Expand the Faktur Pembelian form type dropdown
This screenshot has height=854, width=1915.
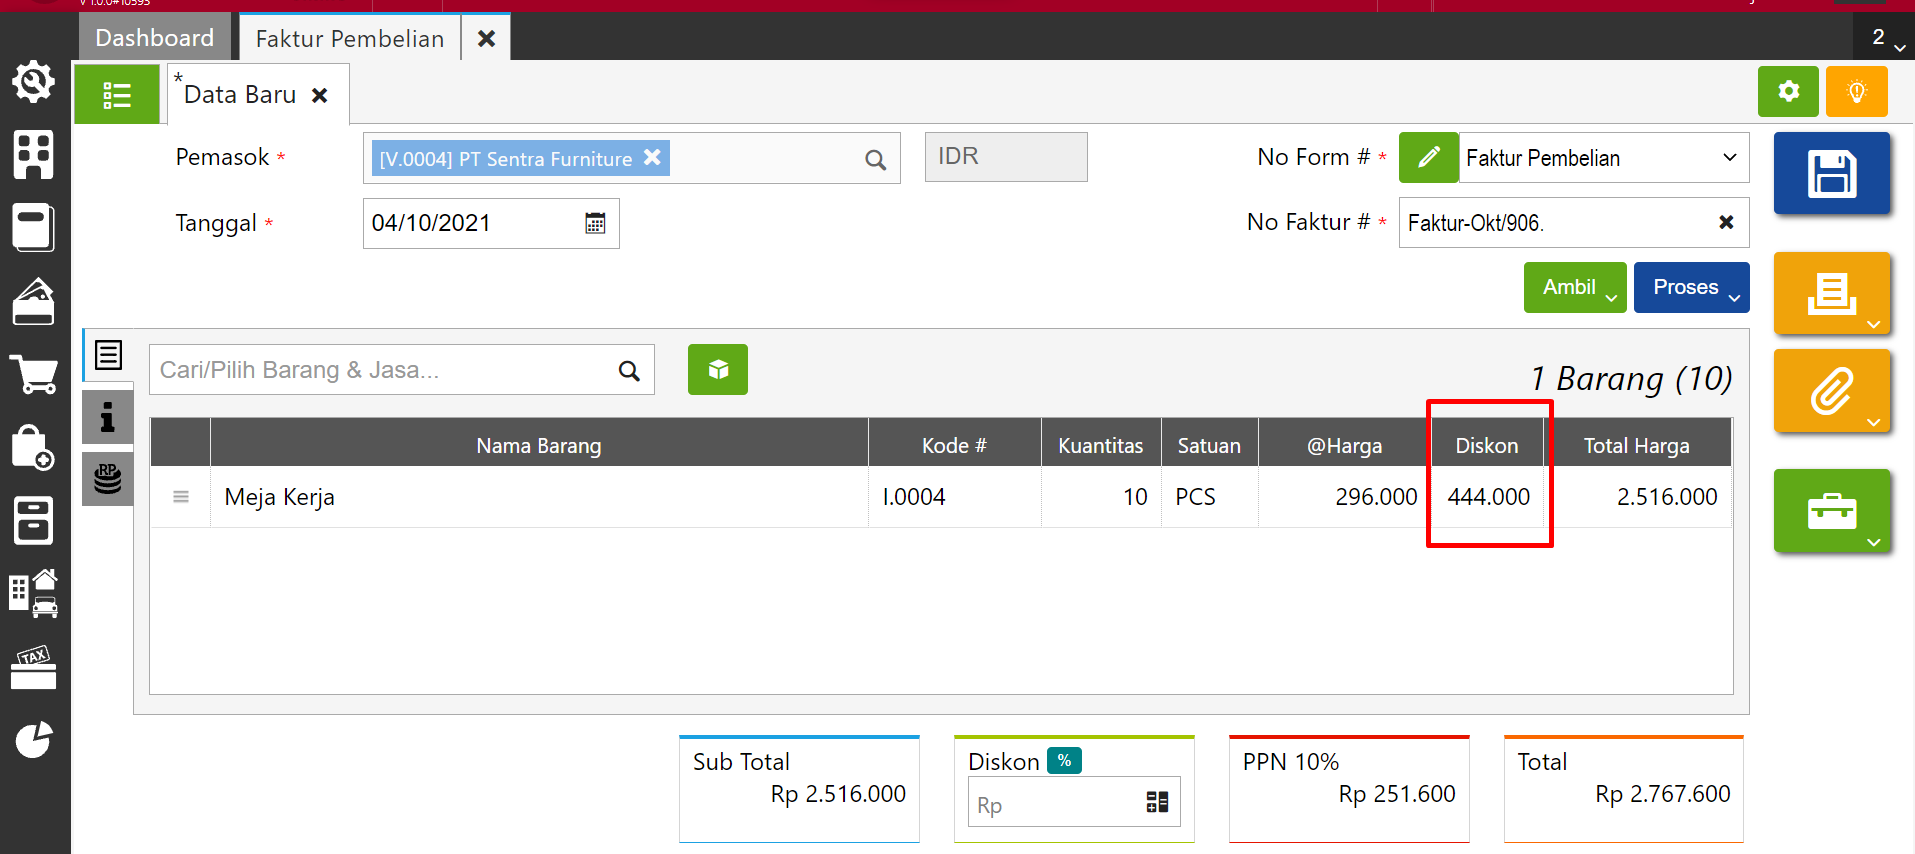coord(1729,158)
